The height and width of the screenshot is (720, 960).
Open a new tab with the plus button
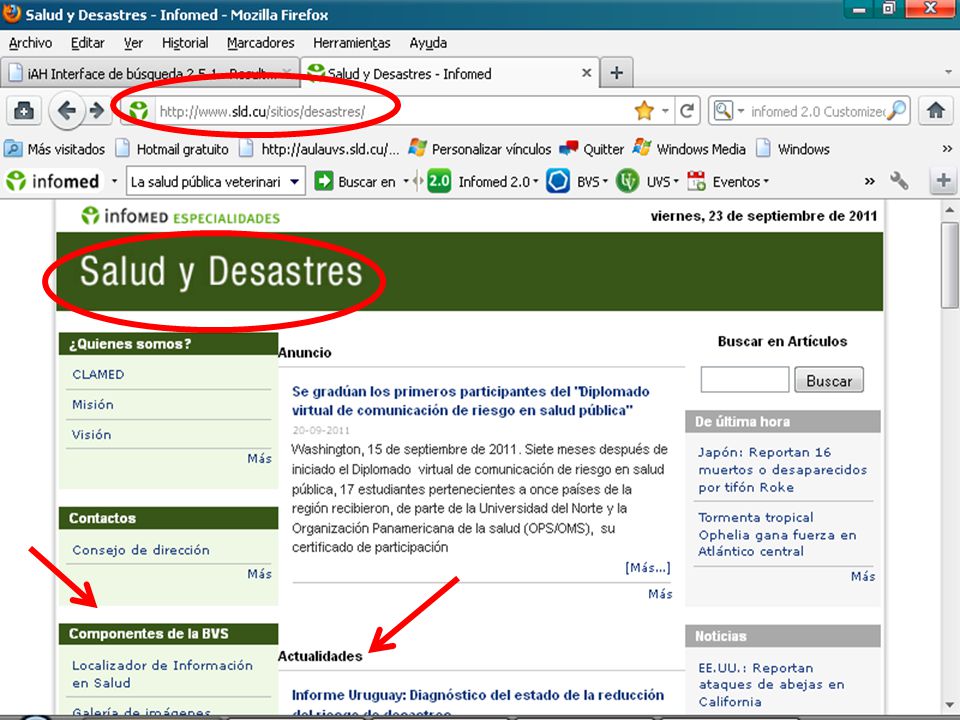tap(617, 73)
